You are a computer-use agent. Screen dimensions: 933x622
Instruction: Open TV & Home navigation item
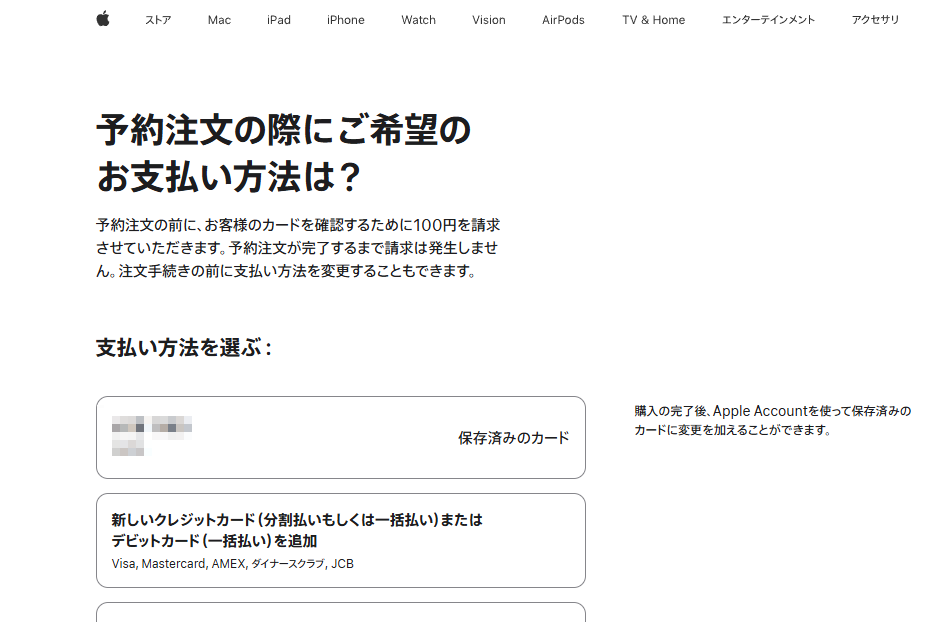[x=653, y=20]
